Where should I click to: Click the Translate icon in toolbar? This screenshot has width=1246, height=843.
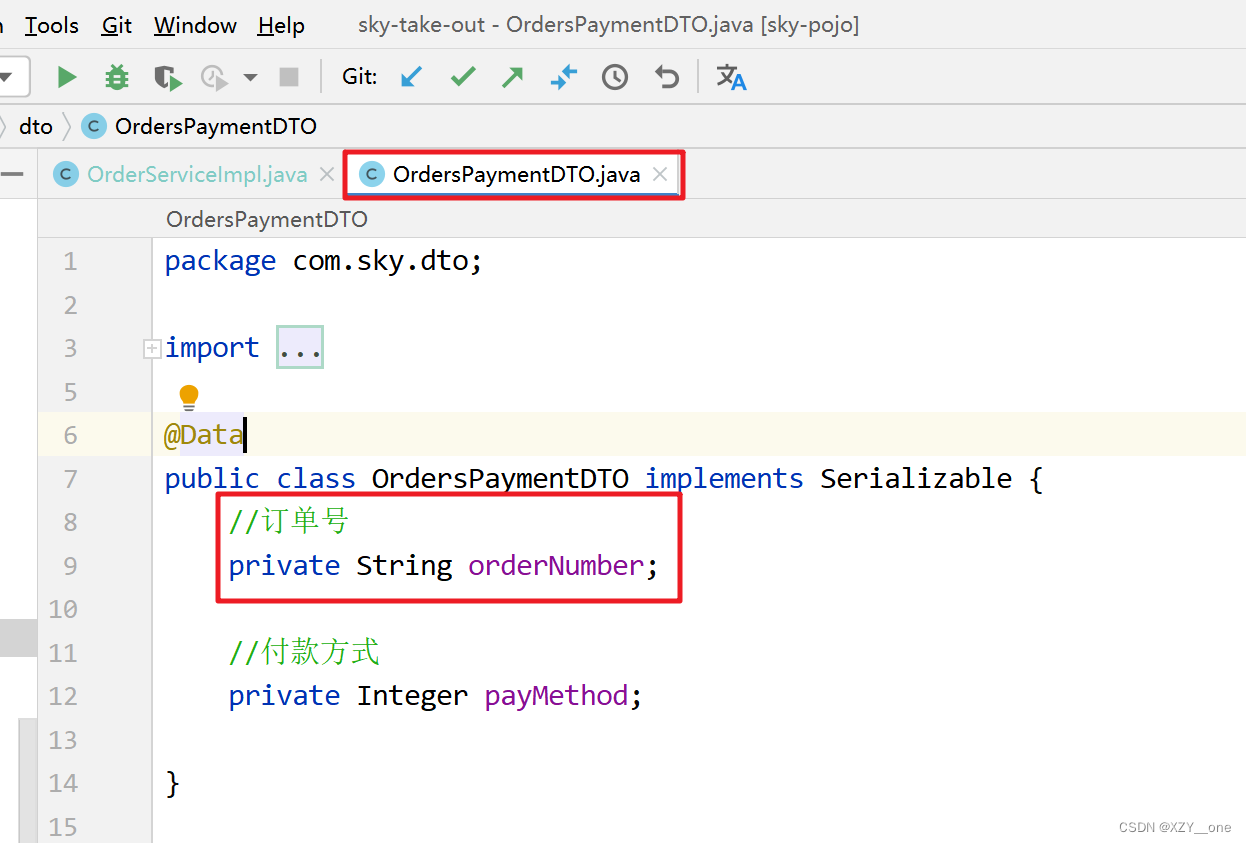731,77
